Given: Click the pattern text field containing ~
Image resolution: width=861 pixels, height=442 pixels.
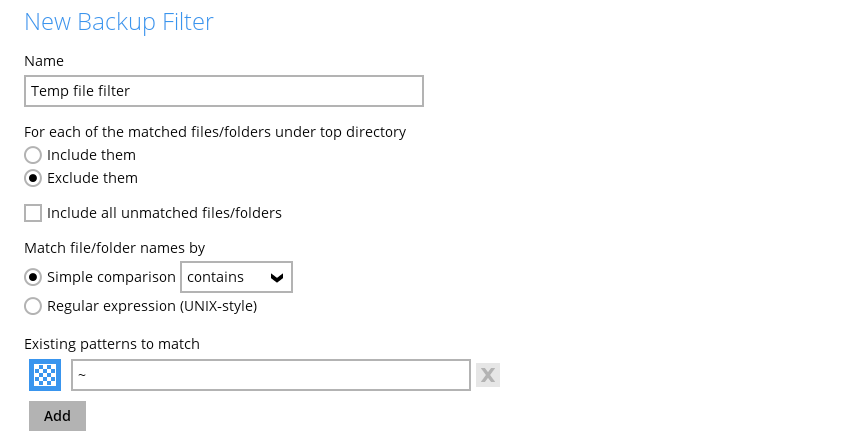Looking at the screenshot, I should 270,375.
